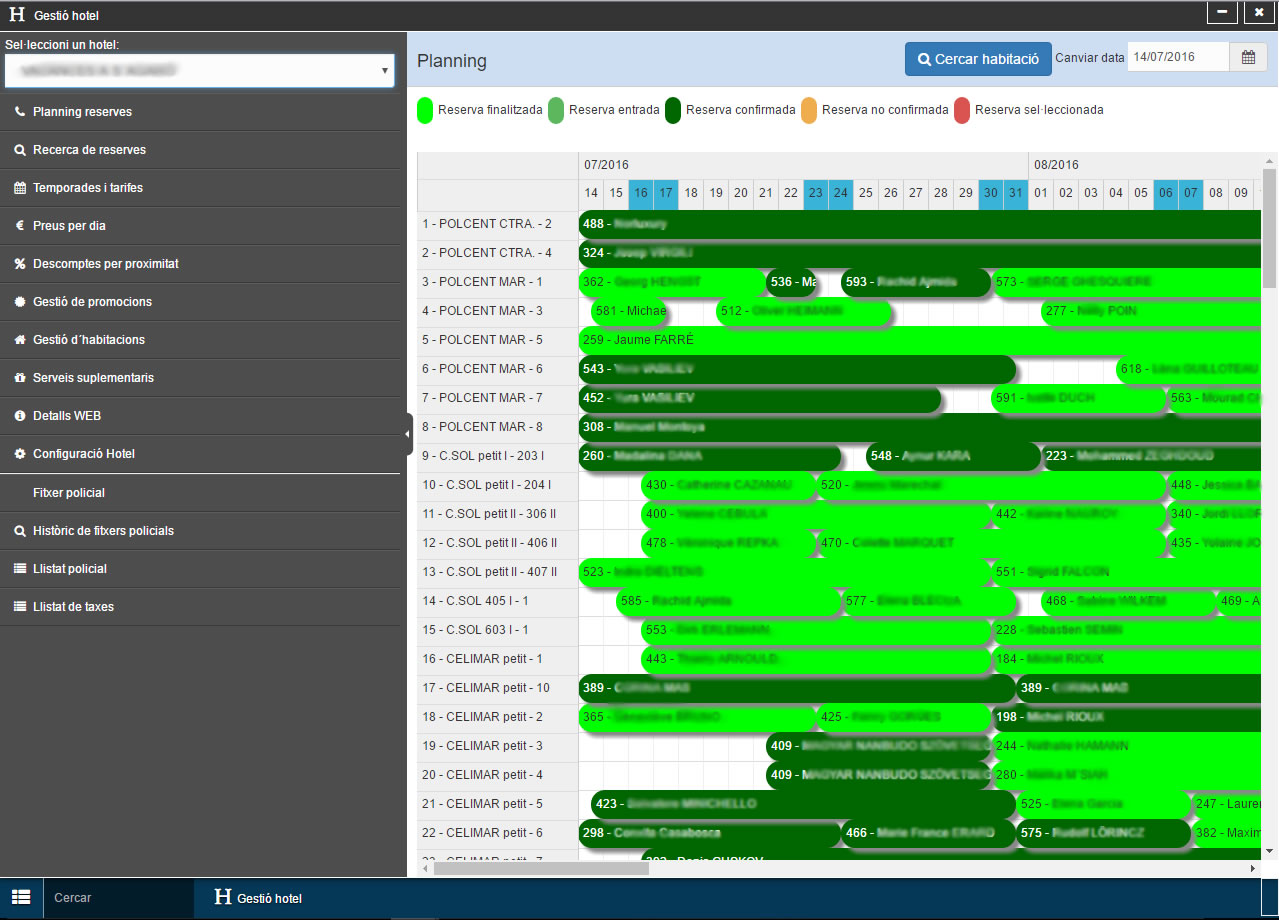Open the calendar date picker button
This screenshot has height=920, width=1279.
(x=1248, y=58)
